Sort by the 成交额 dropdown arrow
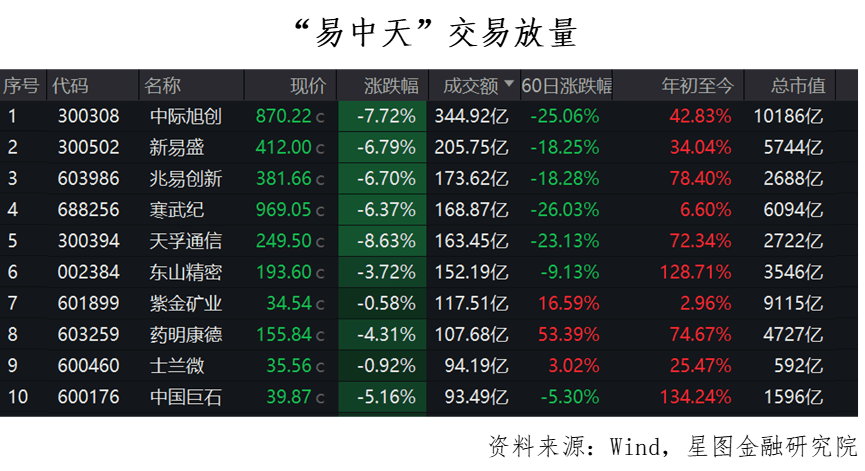Screen dimensions: 865x471 click(x=509, y=84)
